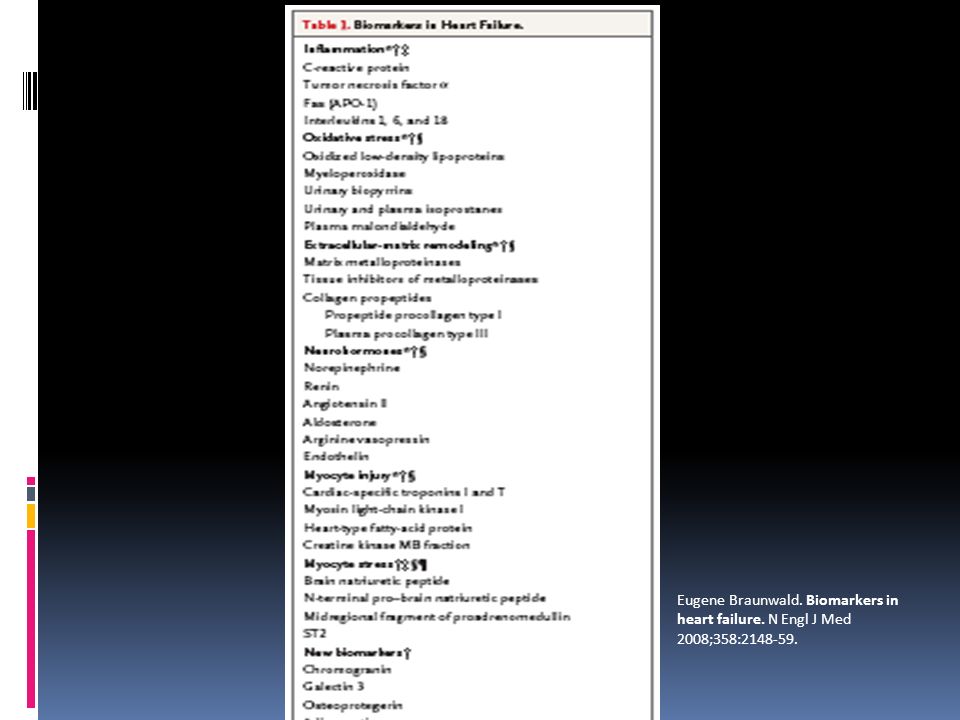Select 'Collagen propeptides' entry

(367, 298)
